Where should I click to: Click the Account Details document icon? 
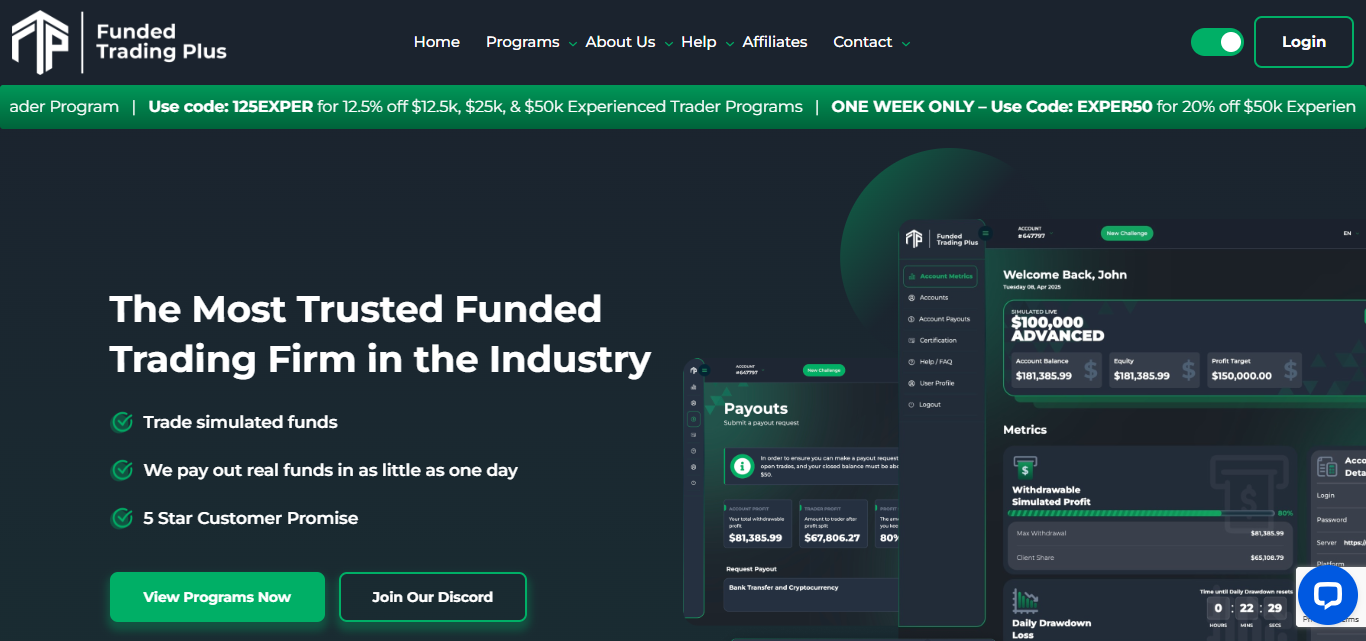1328,467
